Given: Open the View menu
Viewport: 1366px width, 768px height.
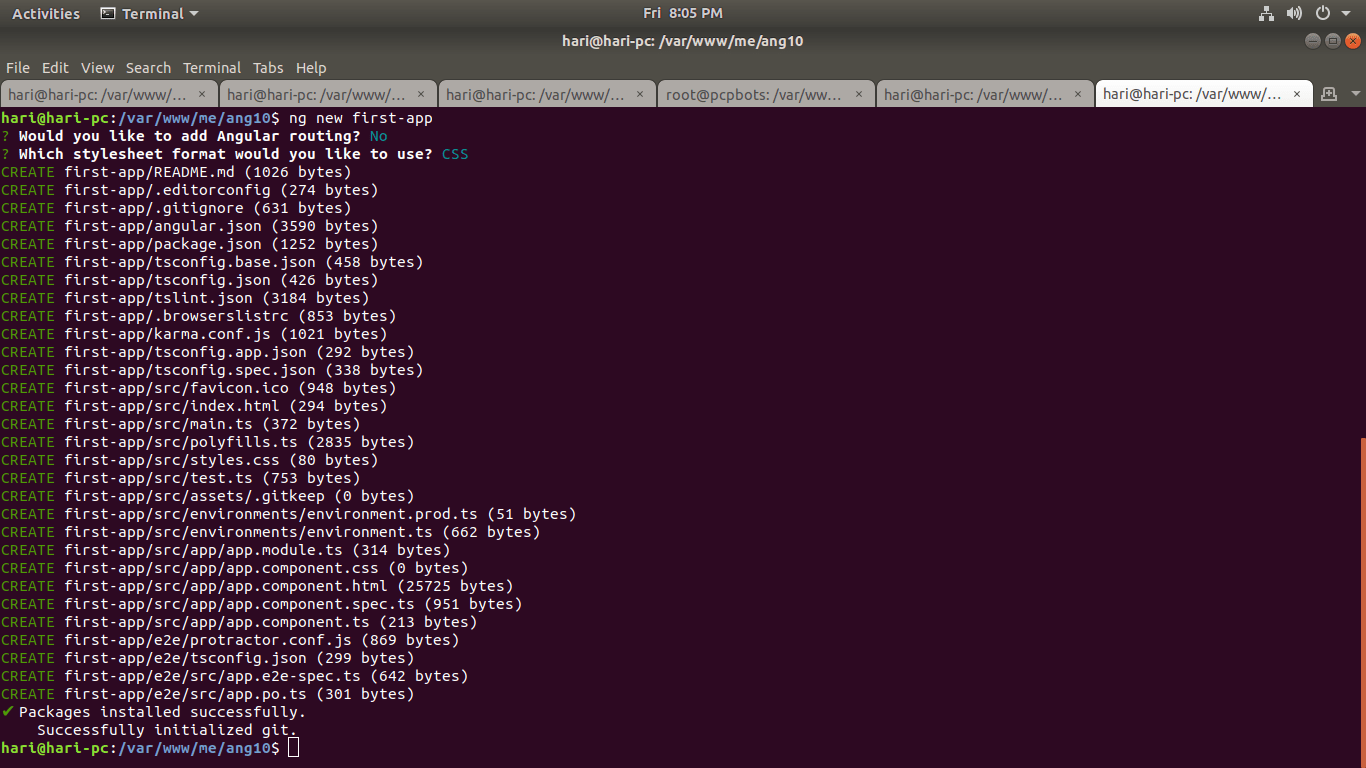Looking at the screenshot, I should [x=97, y=68].
